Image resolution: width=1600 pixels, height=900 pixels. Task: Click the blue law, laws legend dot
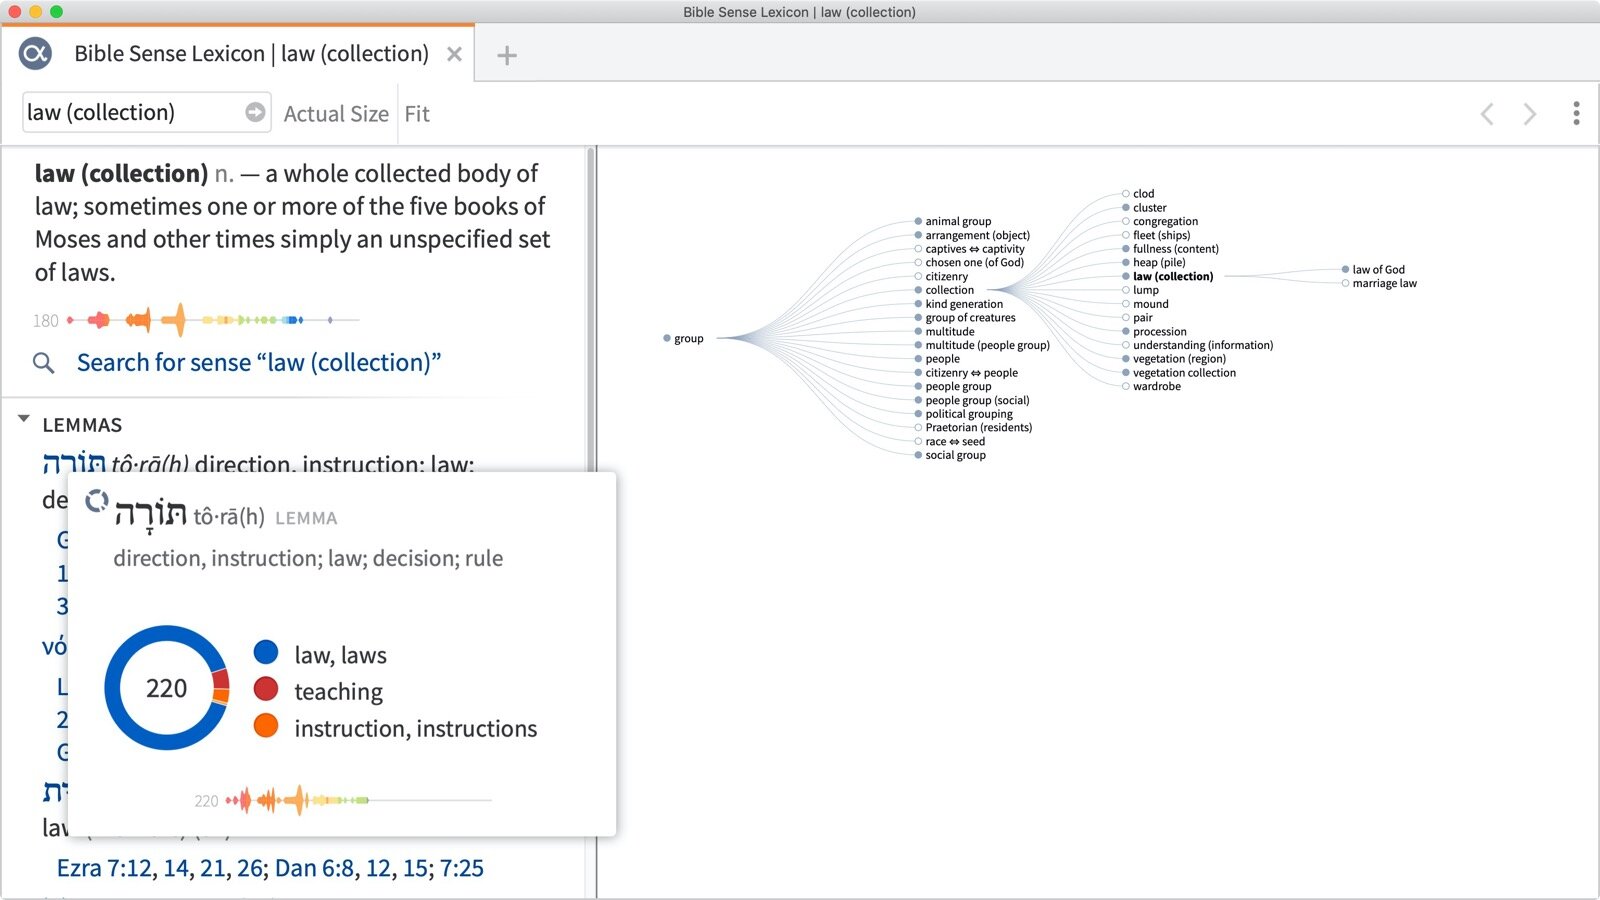(266, 652)
